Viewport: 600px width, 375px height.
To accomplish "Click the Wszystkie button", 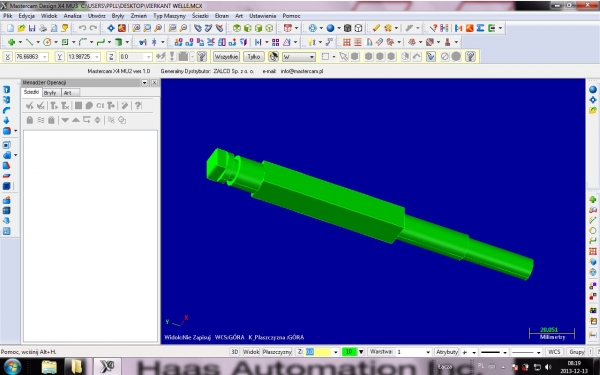I will [x=226, y=57].
